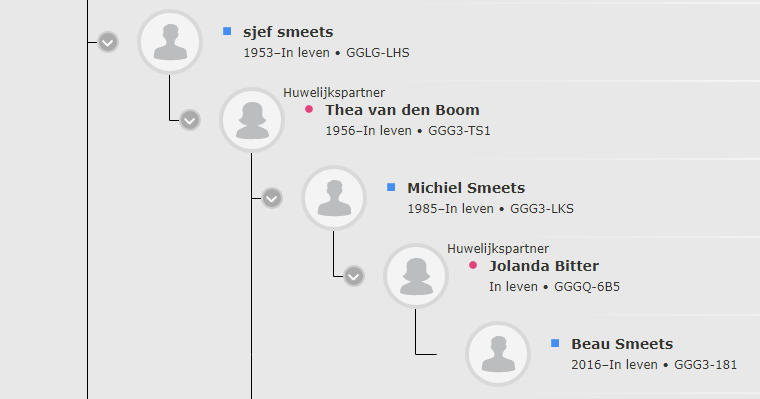Image resolution: width=760 pixels, height=399 pixels.
Task: Collapse Michiel Smeets branch chevron
Action: (x=272, y=198)
